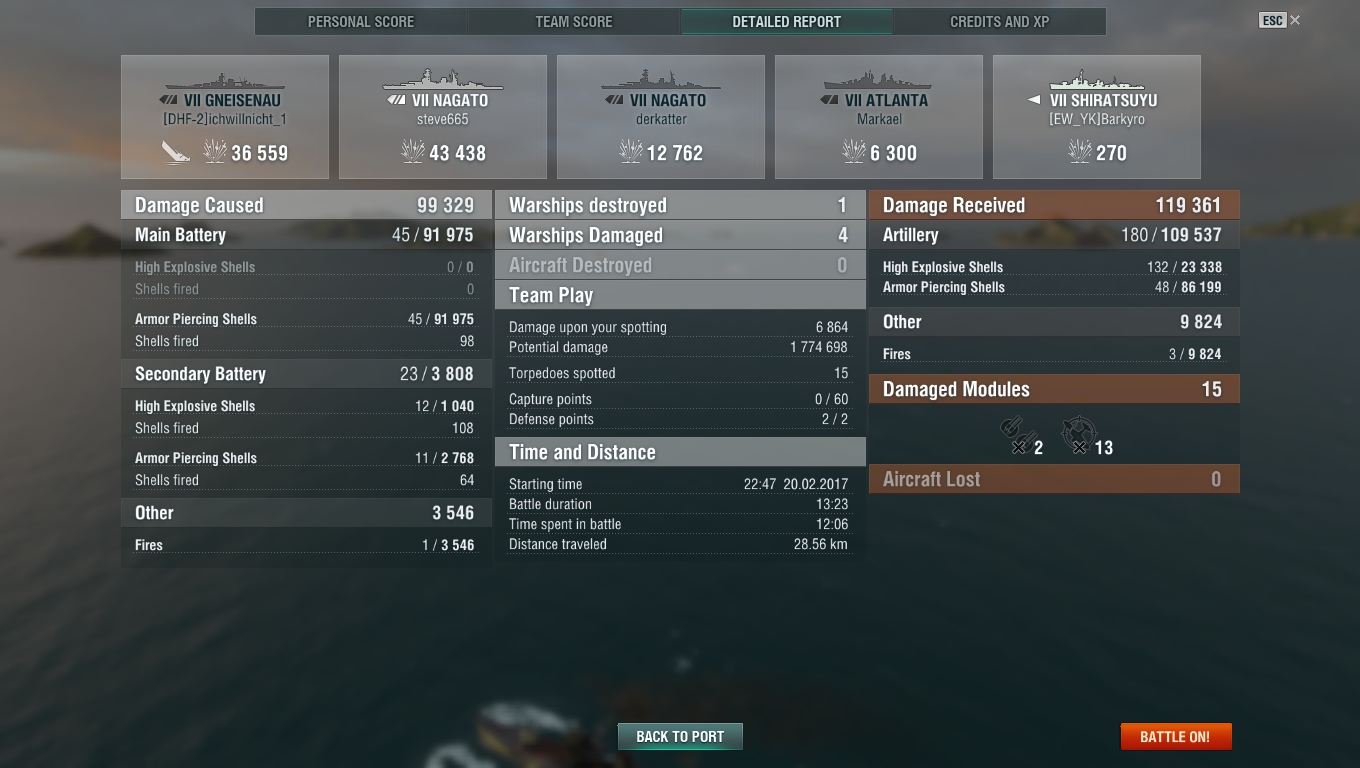Viewport: 1360px width, 768px height.
Task: Click damage burst icon beside 6 300
Action: coord(854,152)
